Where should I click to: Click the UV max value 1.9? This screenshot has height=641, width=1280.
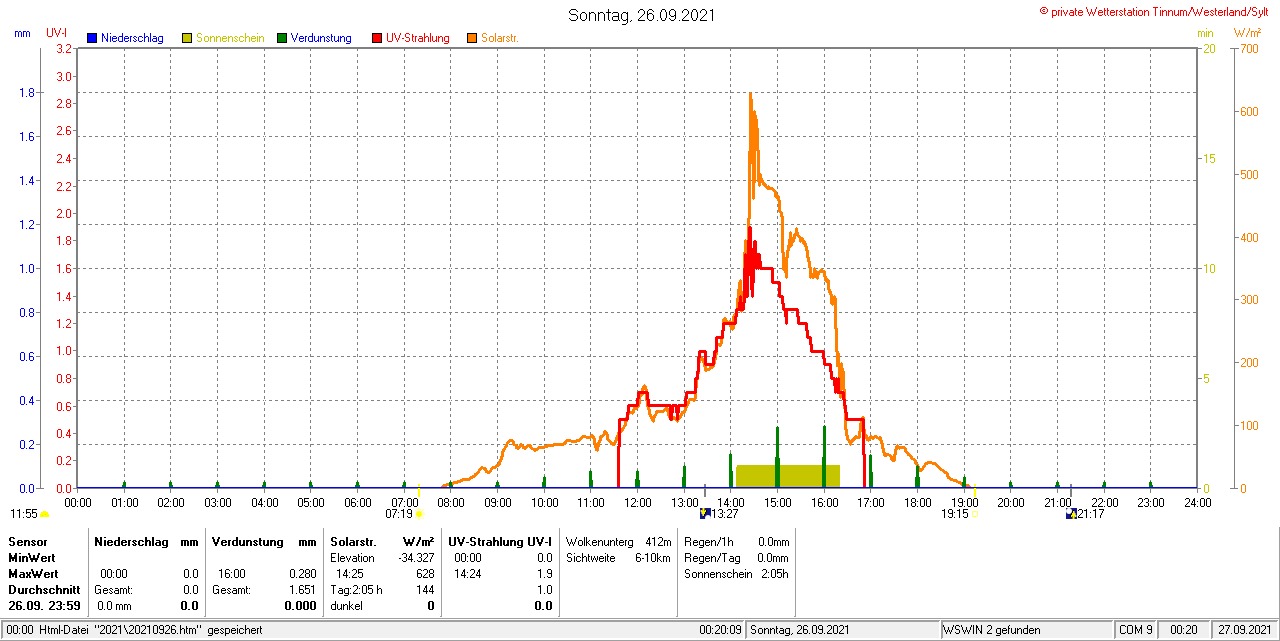click(x=545, y=574)
